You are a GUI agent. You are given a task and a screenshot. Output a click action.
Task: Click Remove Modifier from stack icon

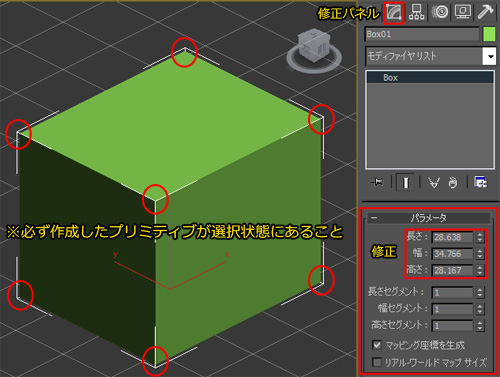pyautogui.click(x=453, y=183)
